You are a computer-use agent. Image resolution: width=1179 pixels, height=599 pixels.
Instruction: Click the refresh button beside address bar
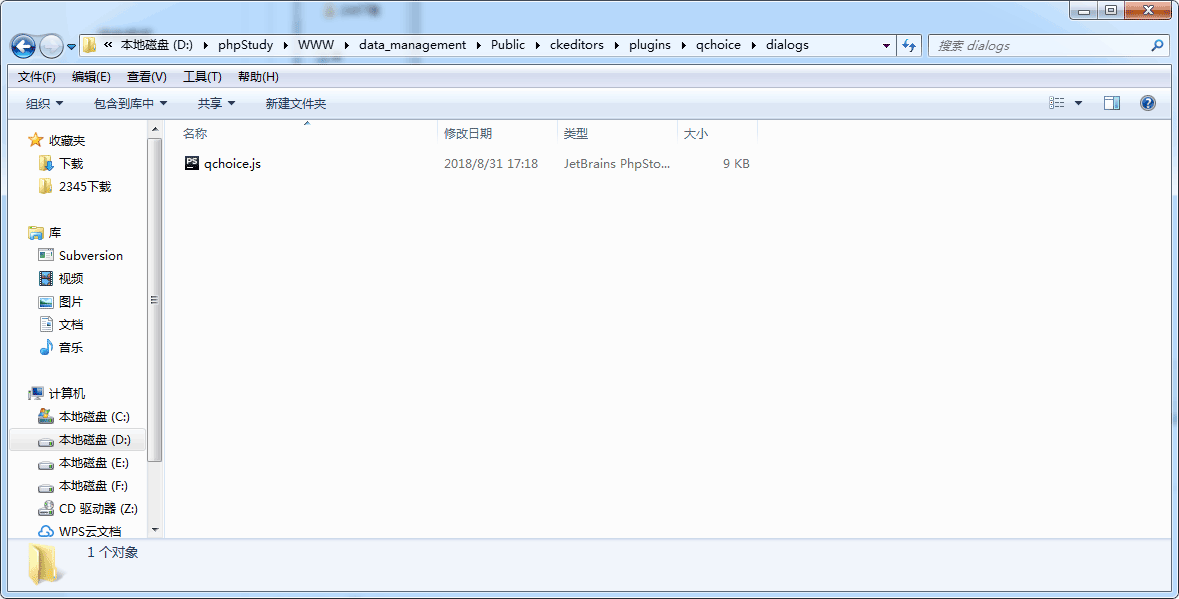tap(909, 45)
